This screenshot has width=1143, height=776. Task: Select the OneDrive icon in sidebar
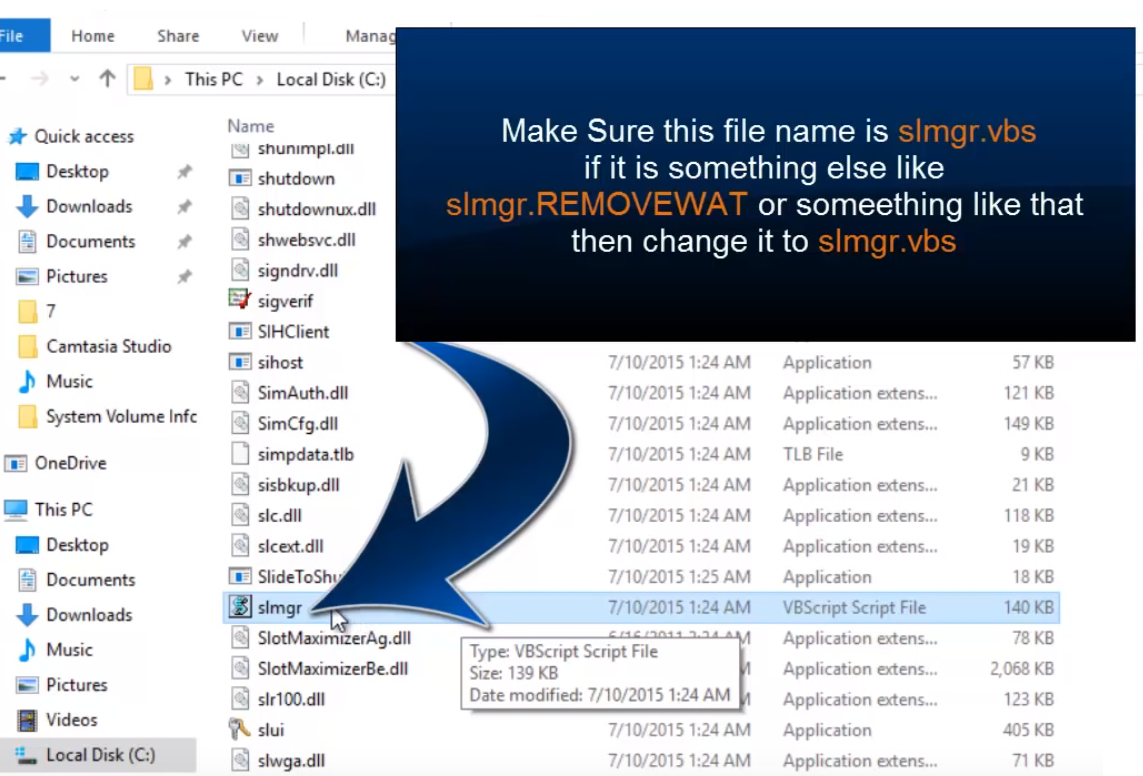click(x=16, y=463)
